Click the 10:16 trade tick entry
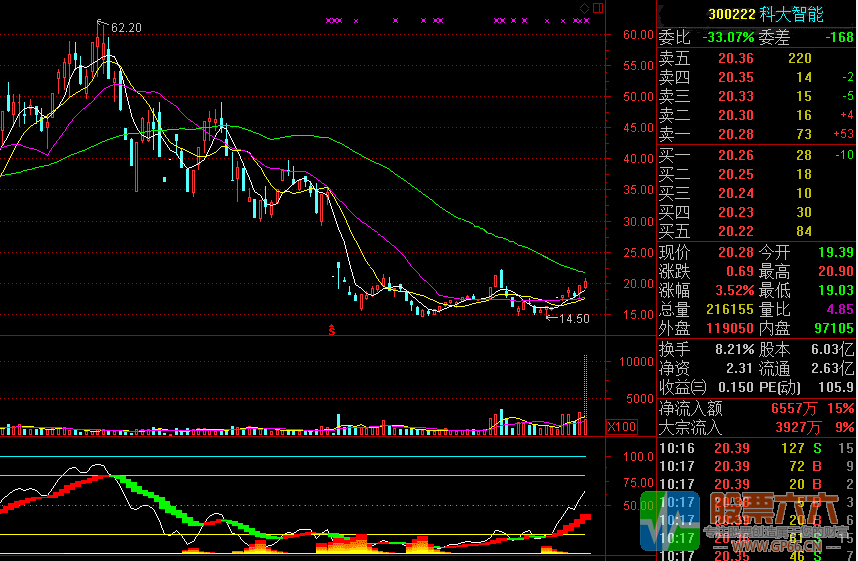 756,448
